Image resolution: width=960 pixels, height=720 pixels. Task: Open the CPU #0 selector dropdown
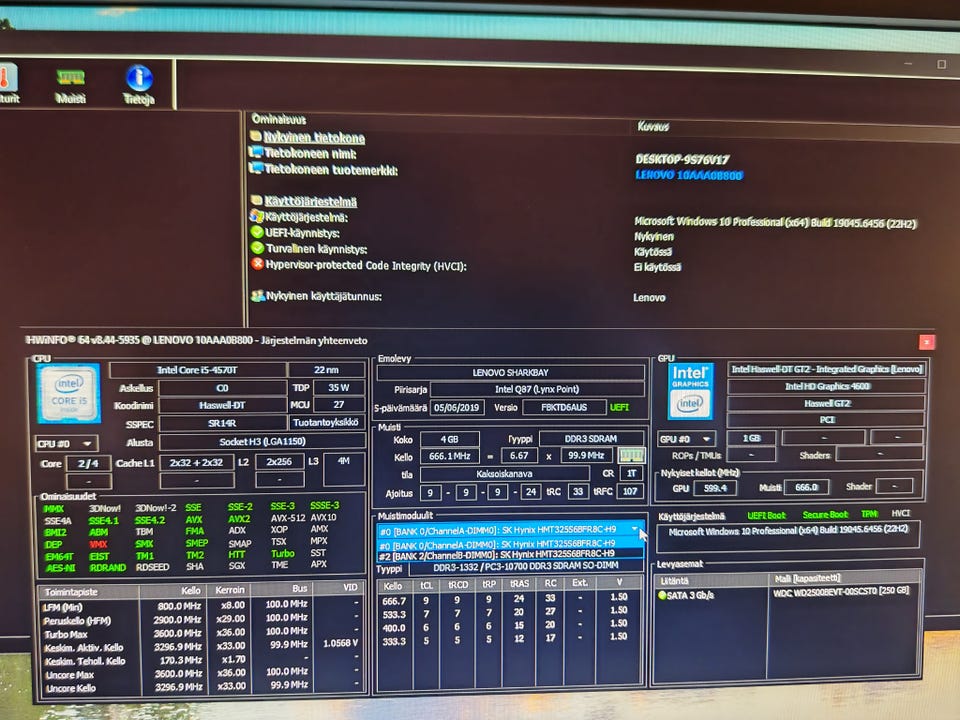click(x=66, y=443)
